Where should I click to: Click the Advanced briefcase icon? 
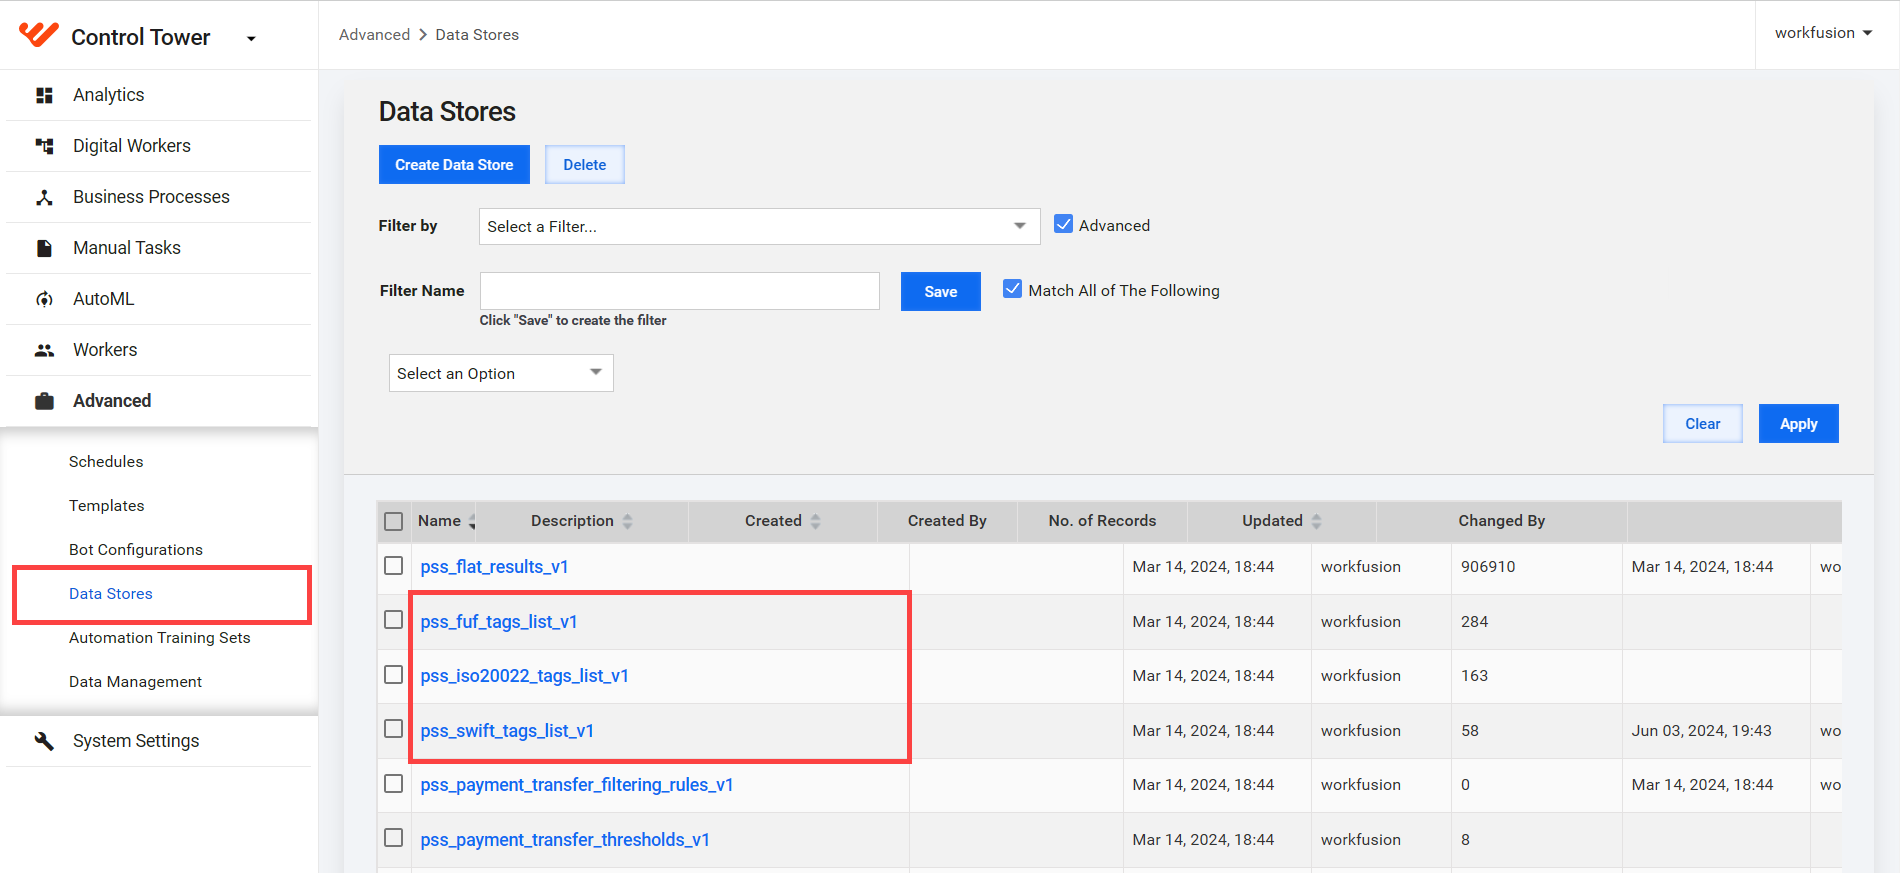click(x=44, y=401)
